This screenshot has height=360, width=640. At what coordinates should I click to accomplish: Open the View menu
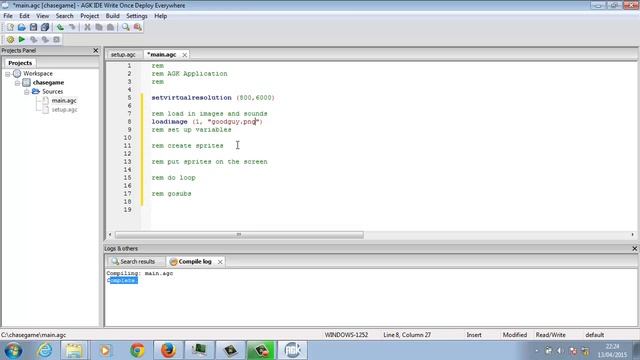click(42, 16)
